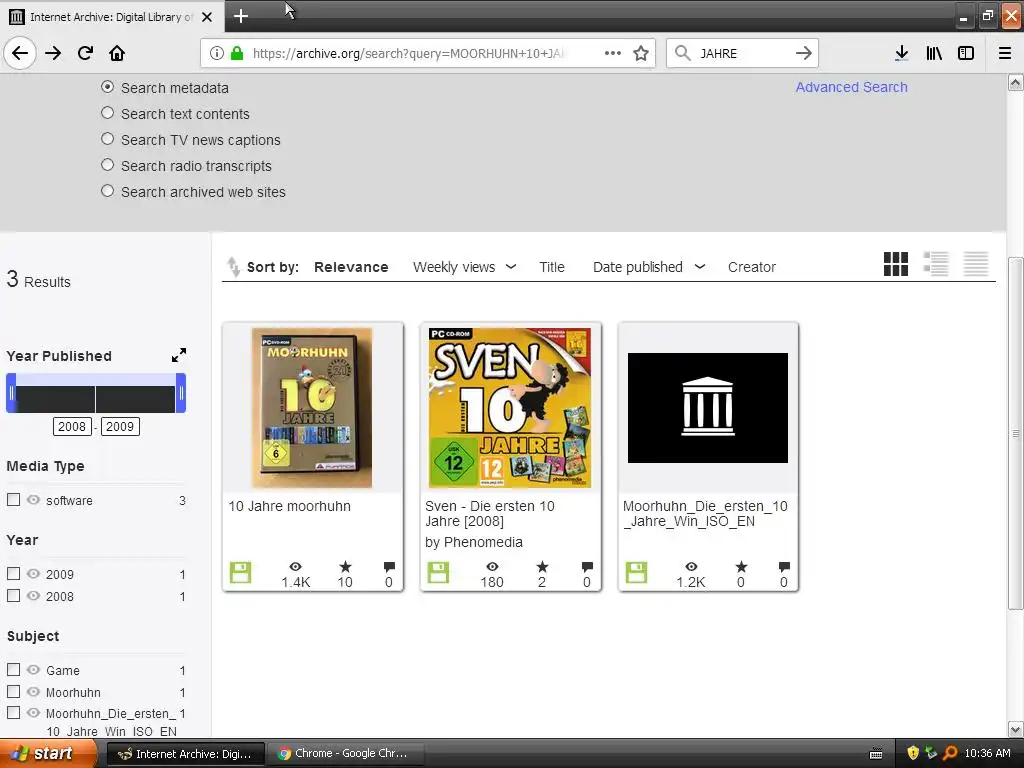Open the Windows start menu
The image size is (1024, 768).
(x=48, y=753)
